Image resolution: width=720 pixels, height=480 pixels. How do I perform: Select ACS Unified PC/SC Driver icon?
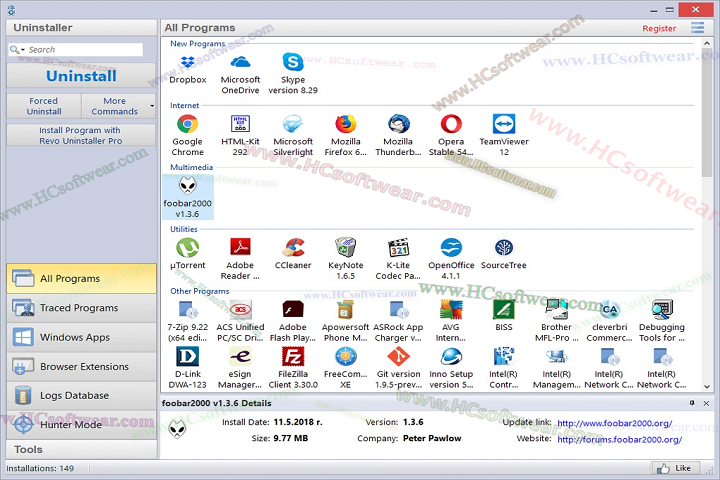pos(240,310)
